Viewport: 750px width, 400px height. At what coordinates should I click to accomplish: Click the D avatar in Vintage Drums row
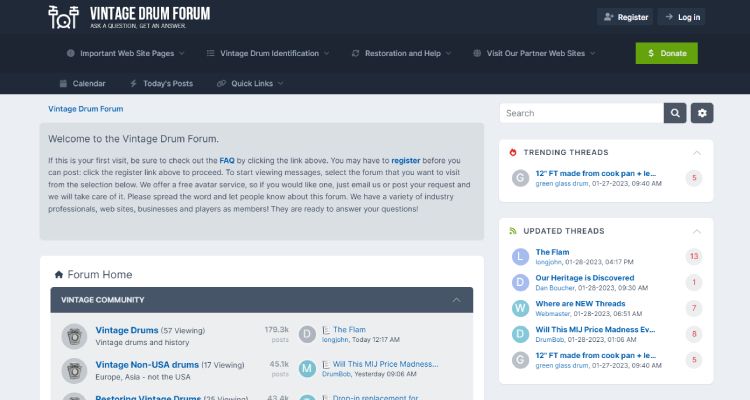pos(307,334)
